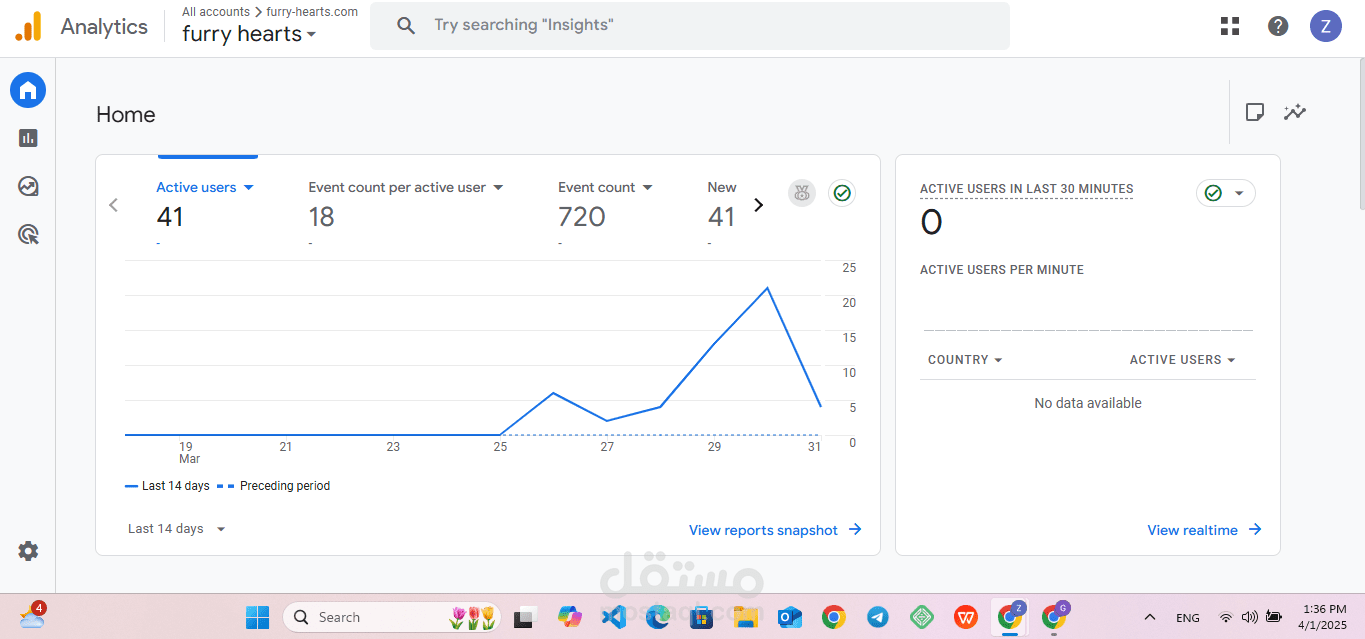1365x639 pixels.
Task: Click the Windows taskbar Search box
Action: [x=392, y=617]
